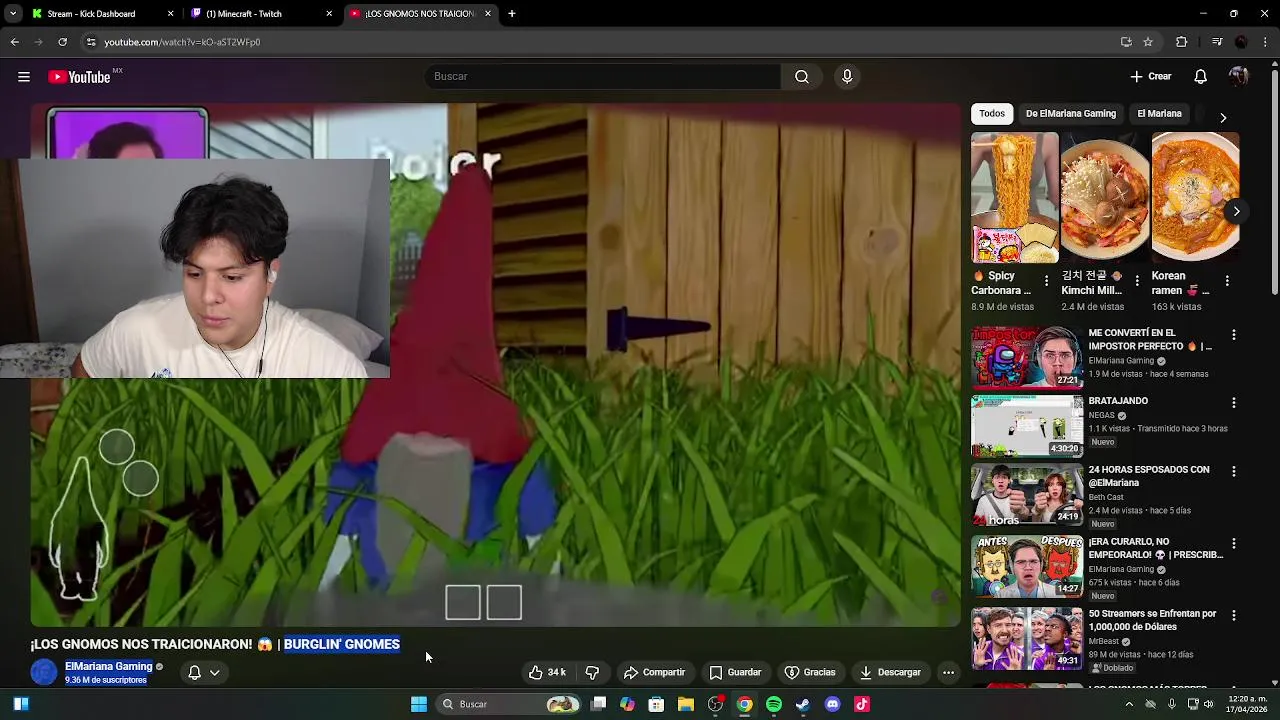1280x720 pixels.
Task: Show more filter chips with arrow
Action: (x=1223, y=117)
